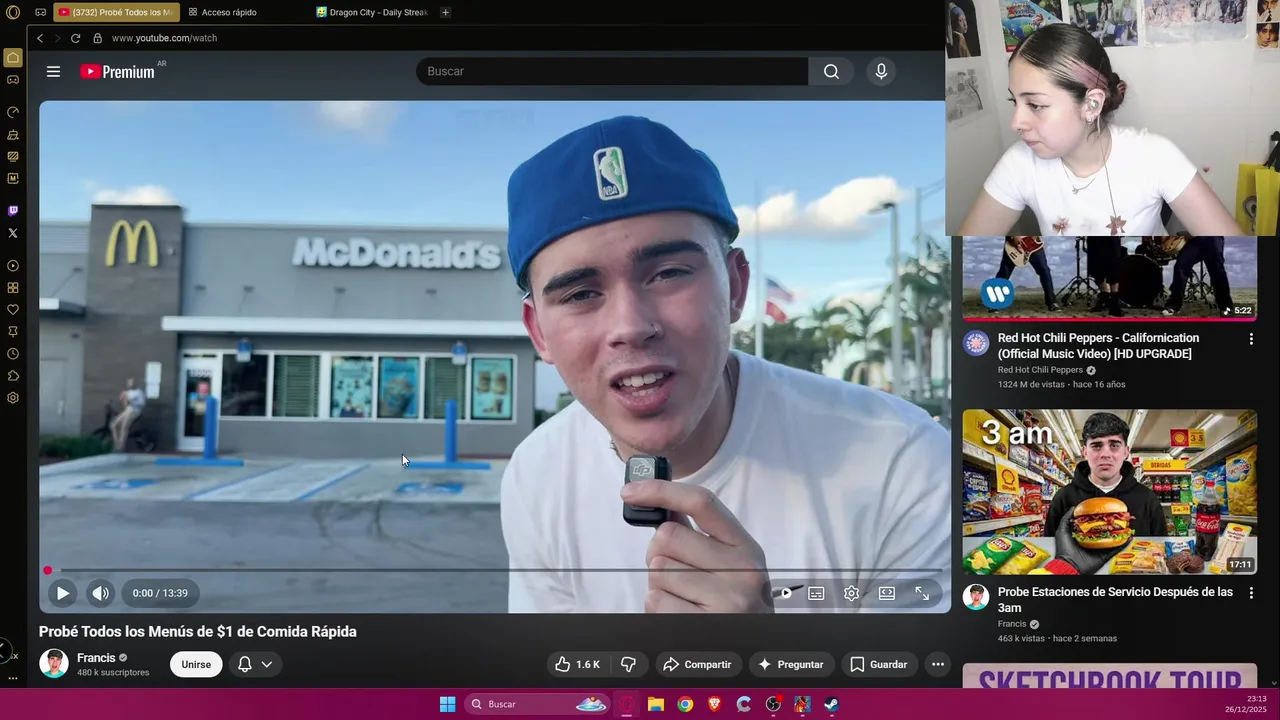This screenshot has width=1280, height=720.
Task: Open Red Hot Chili Peppers Californication title
Action: 1098,346
